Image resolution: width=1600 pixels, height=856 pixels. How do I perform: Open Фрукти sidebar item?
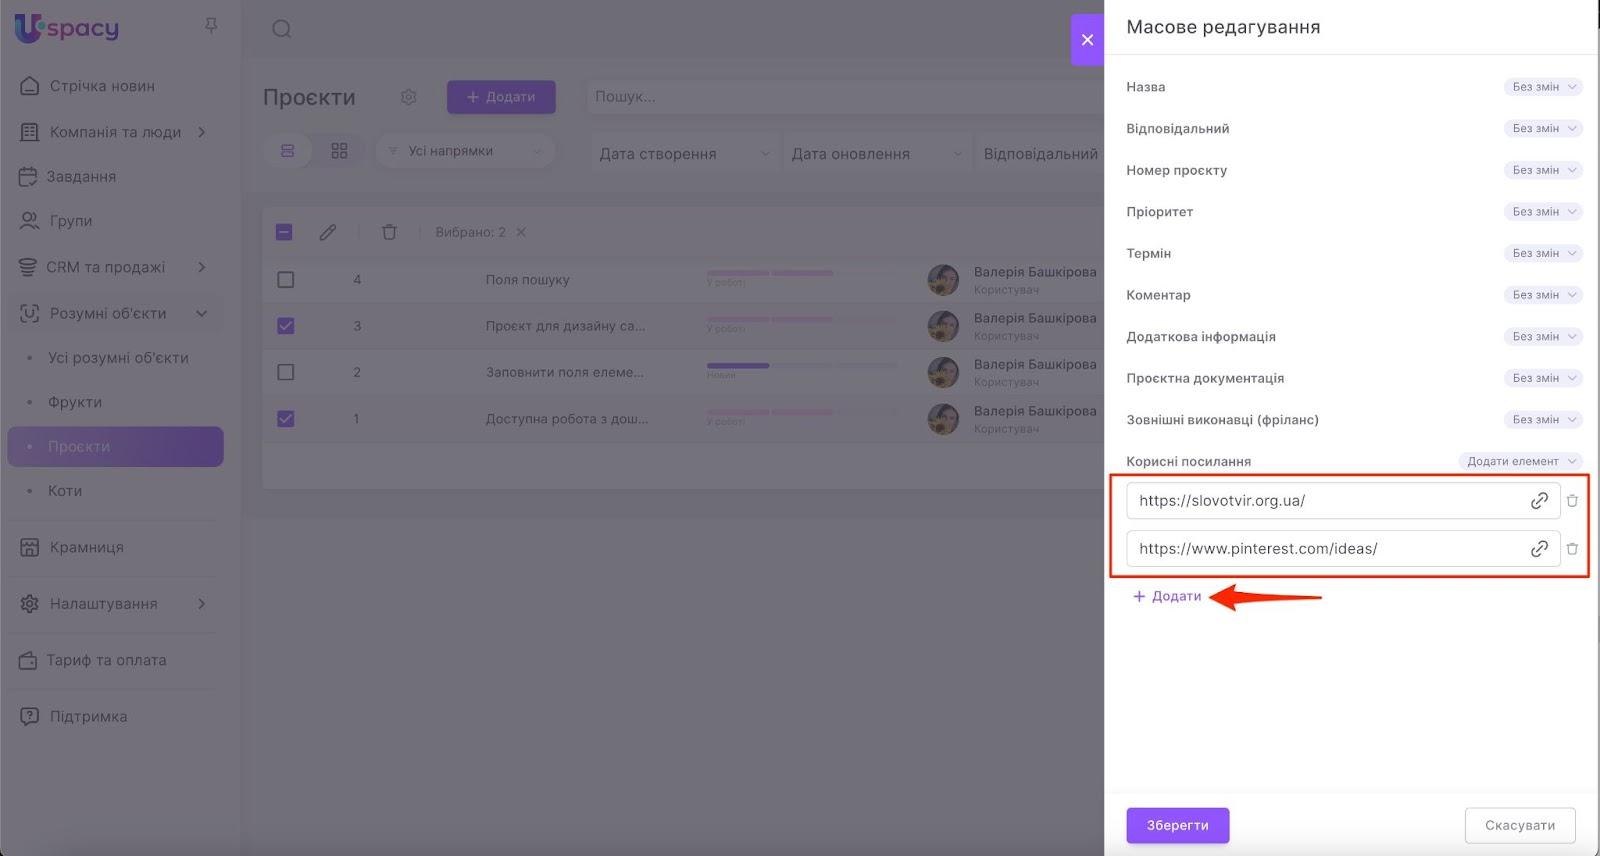pos(75,402)
